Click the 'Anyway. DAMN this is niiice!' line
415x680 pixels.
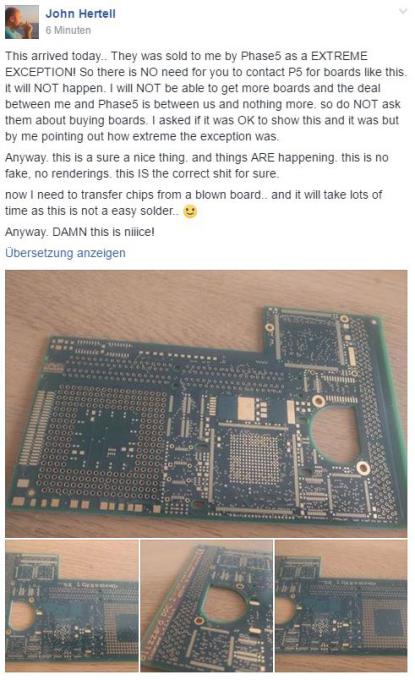(80, 232)
